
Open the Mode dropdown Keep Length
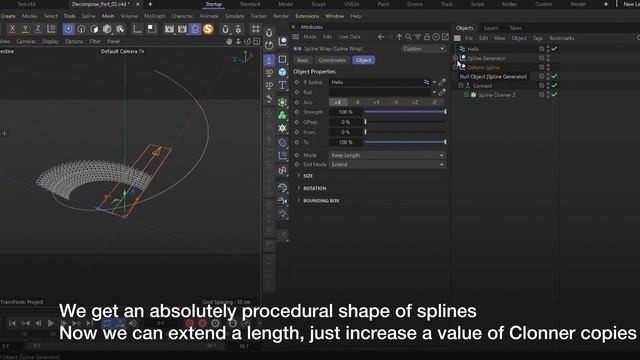tap(387, 155)
